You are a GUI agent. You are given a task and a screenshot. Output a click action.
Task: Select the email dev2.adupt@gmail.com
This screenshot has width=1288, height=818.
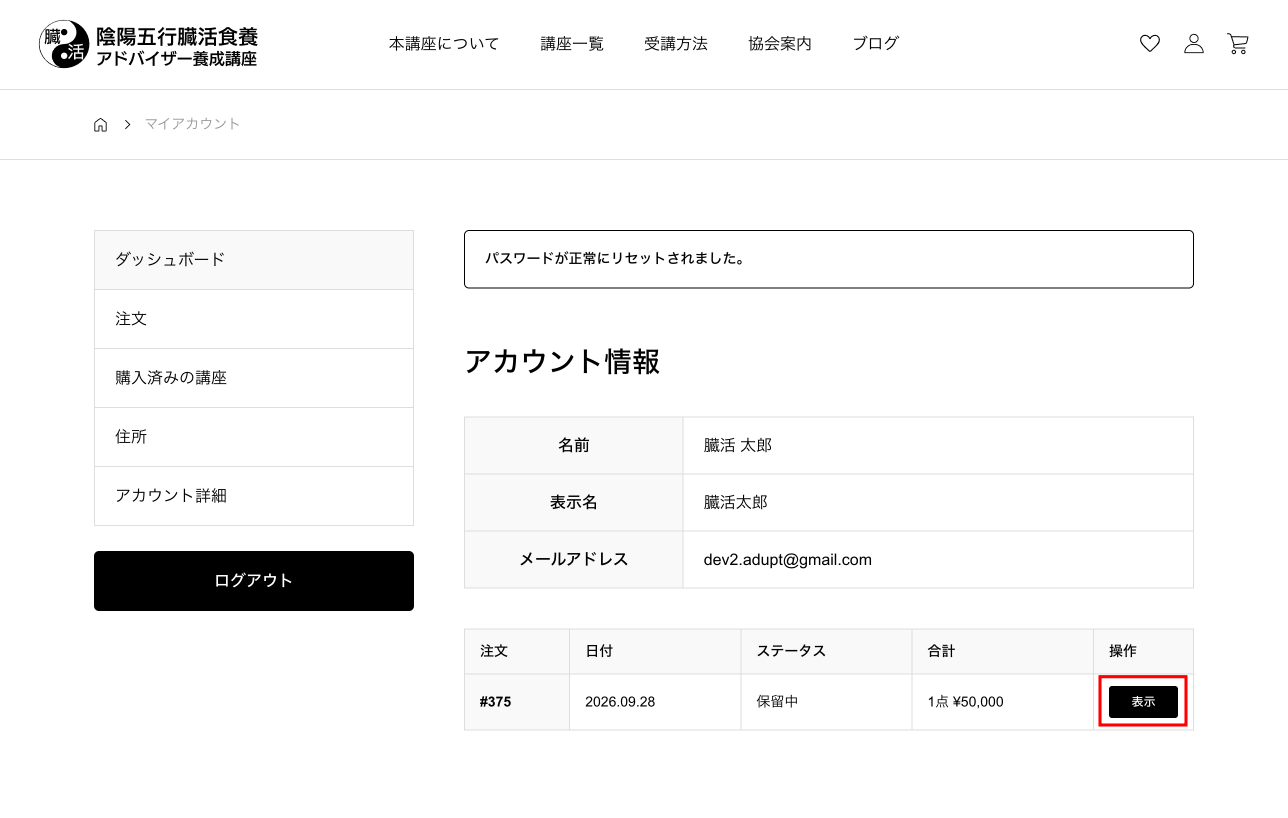click(788, 560)
